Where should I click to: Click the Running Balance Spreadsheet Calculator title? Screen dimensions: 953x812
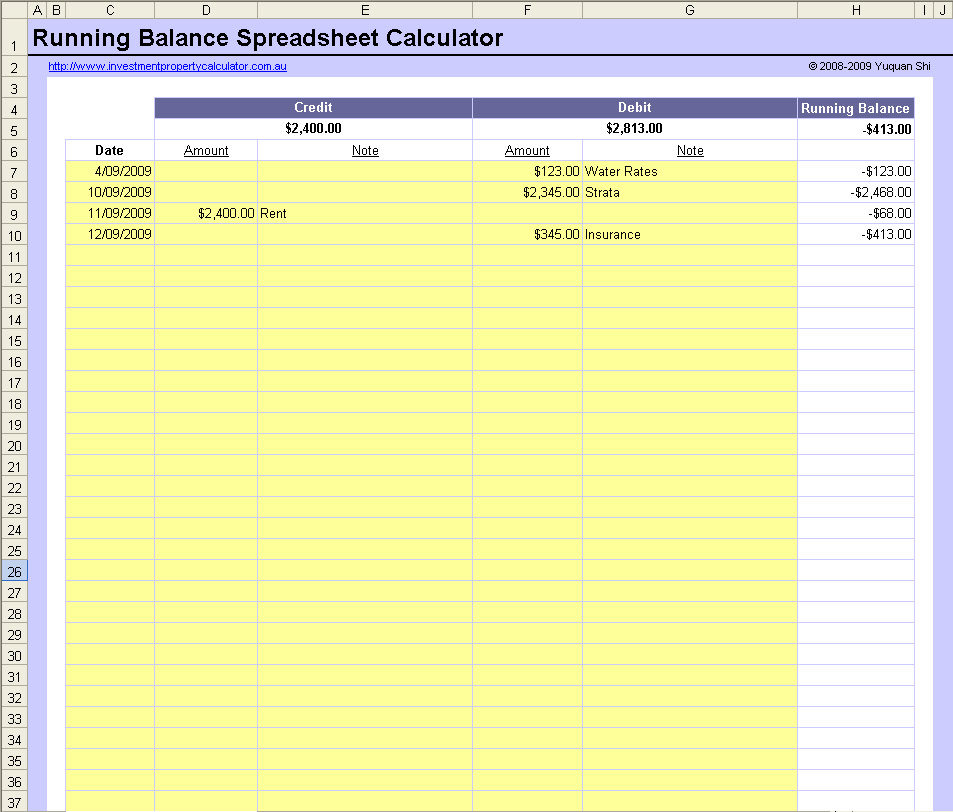[x=268, y=39]
